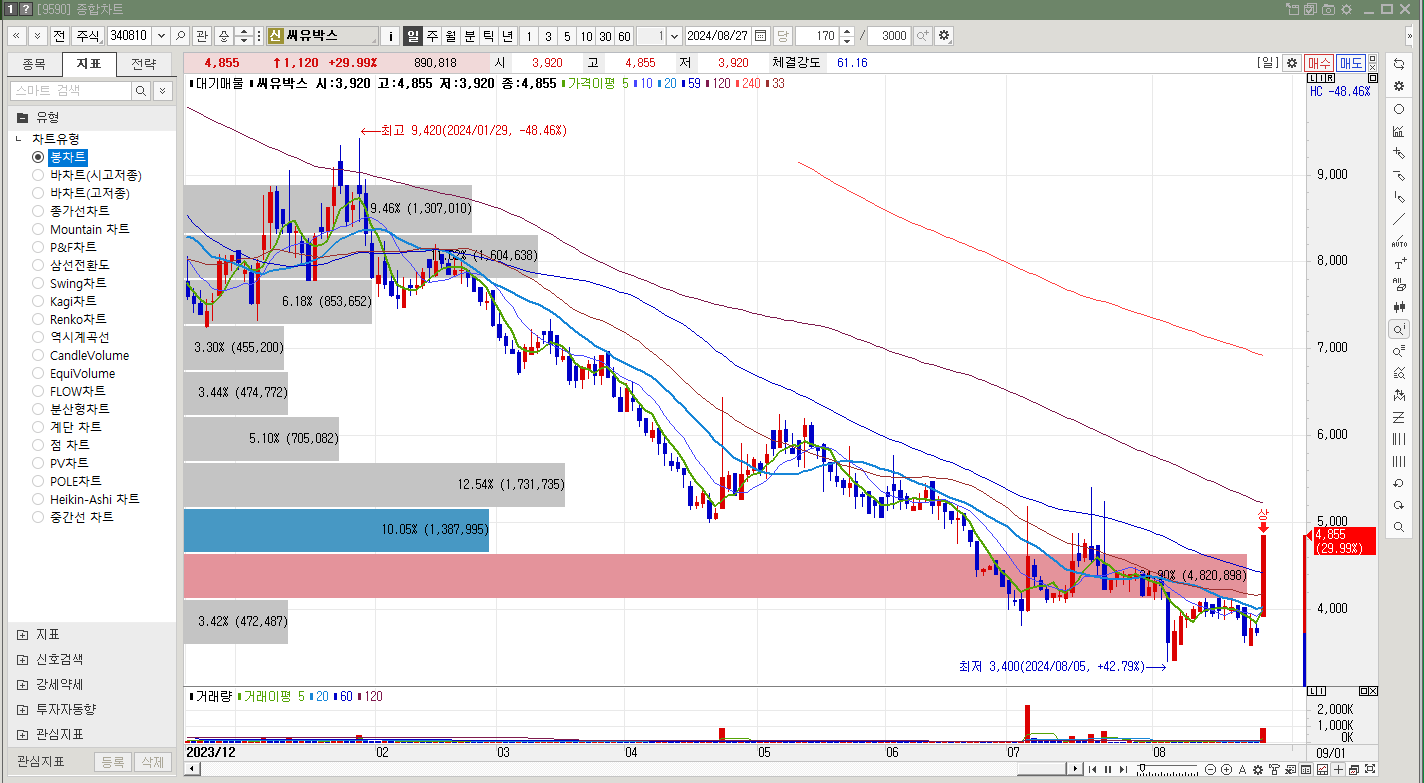Click the stock search magnifier in the toolbar

pyautogui.click(x=180, y=35)
